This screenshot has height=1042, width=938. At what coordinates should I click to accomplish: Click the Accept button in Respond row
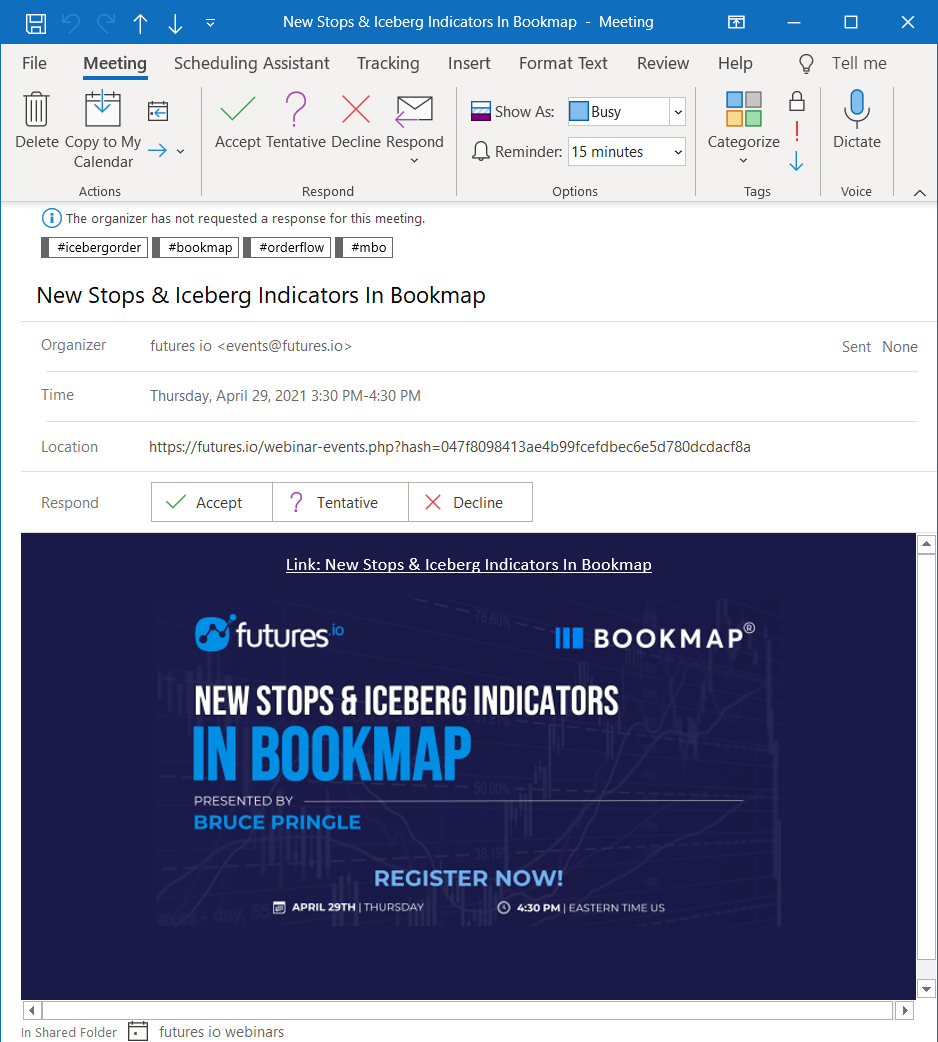(x=212, y=502)
